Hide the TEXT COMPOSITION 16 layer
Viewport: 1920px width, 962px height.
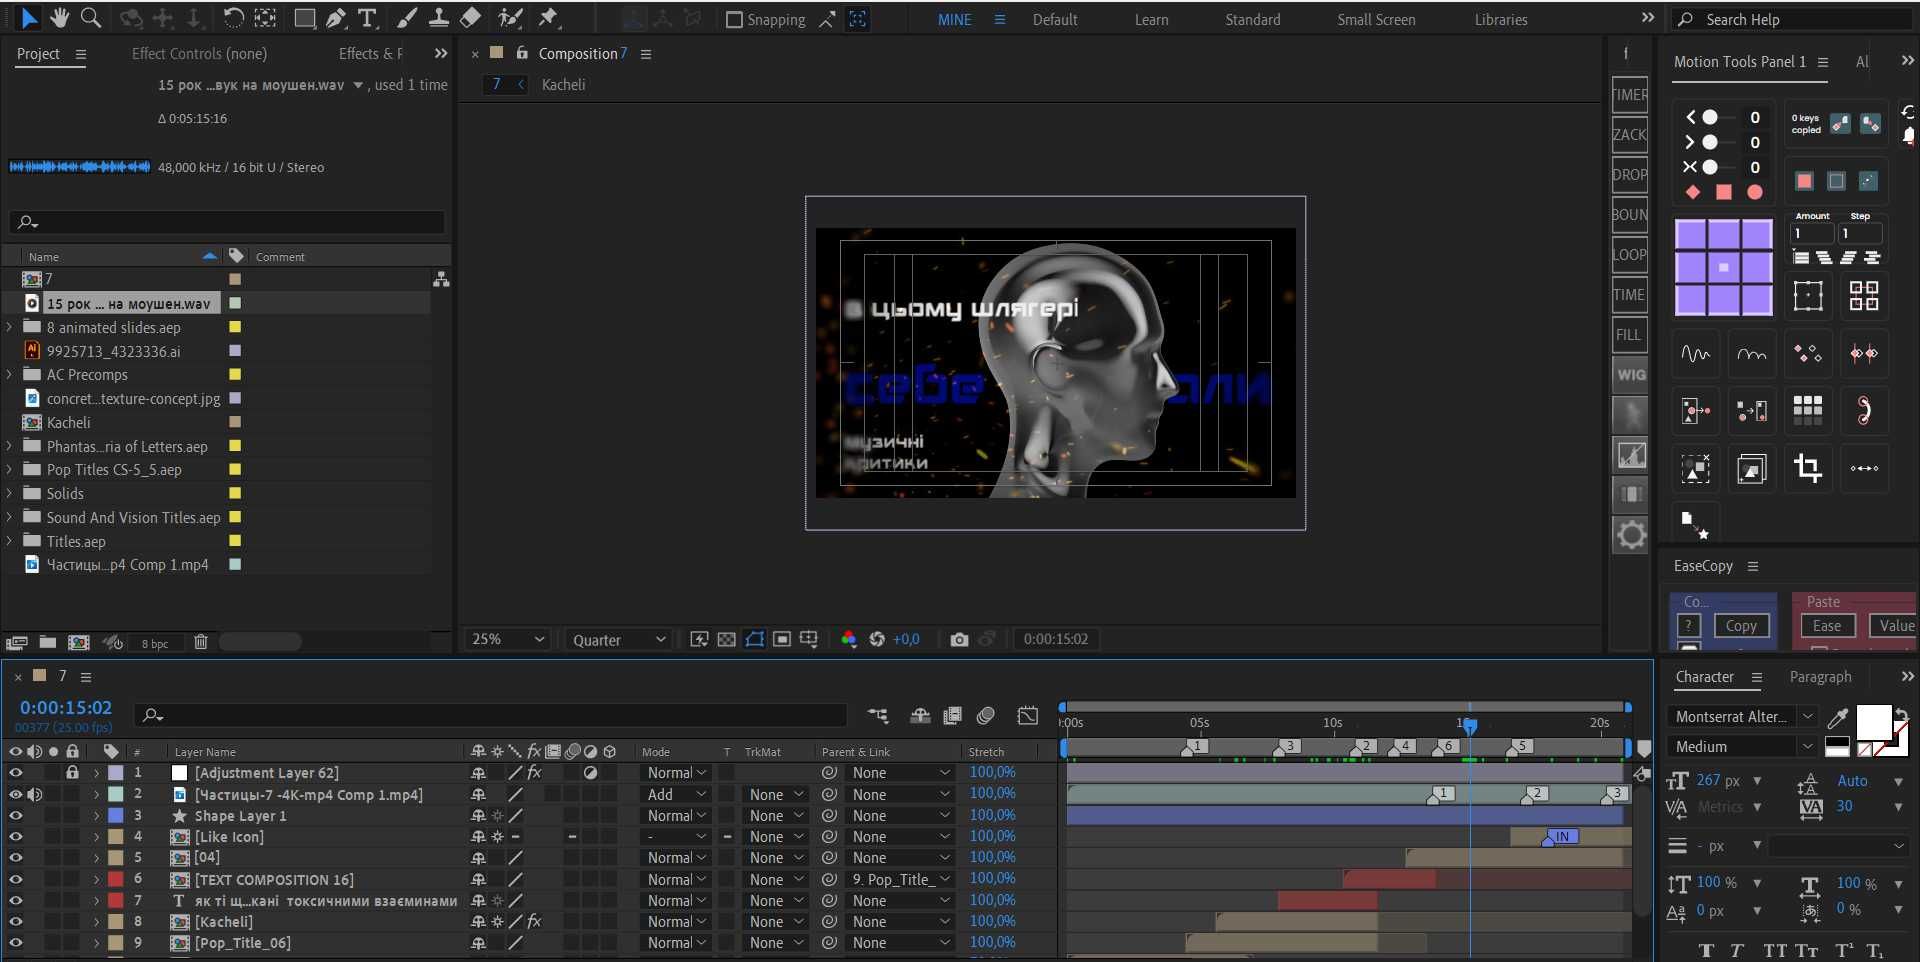pos(15,879)
